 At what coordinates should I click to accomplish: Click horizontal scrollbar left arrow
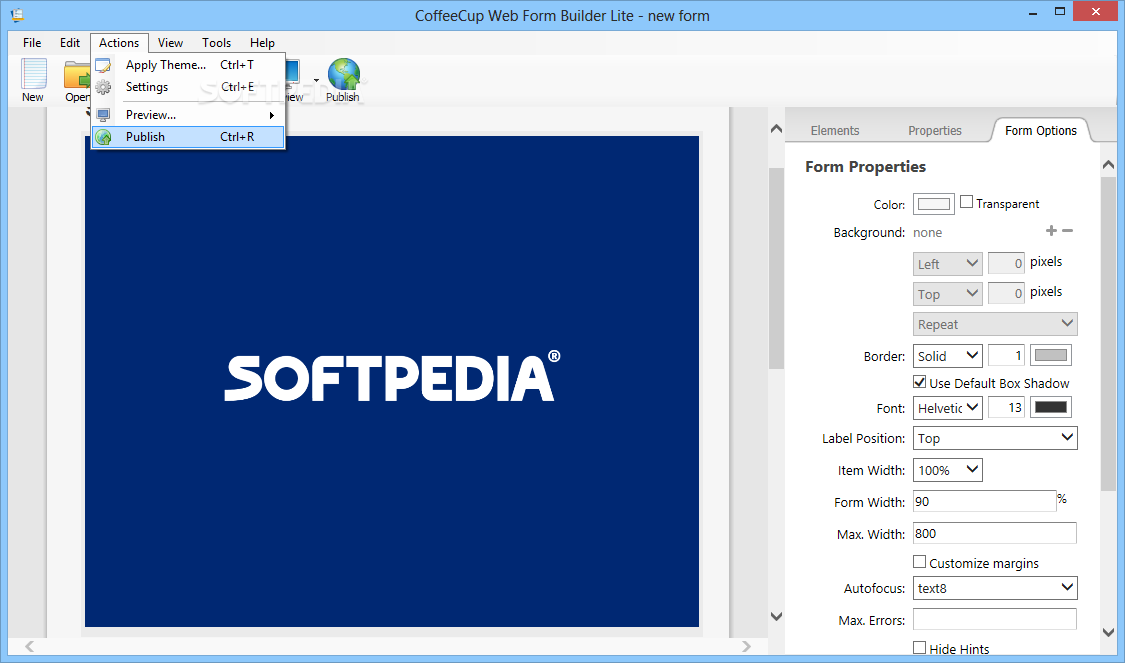tap(29, 646)
